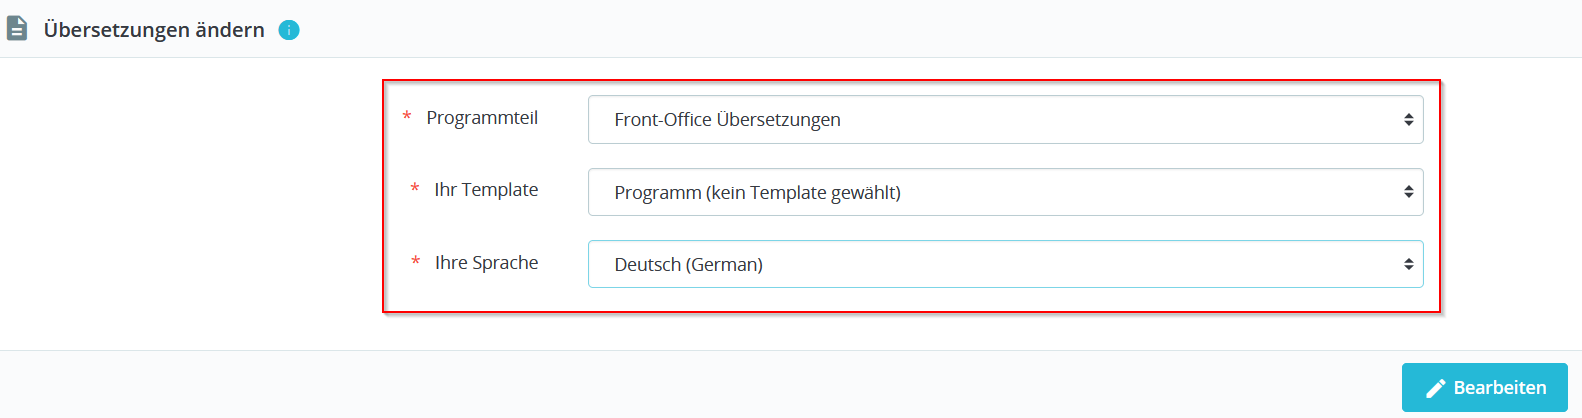Click the Ihre Sprache field label

coord(486,263)
